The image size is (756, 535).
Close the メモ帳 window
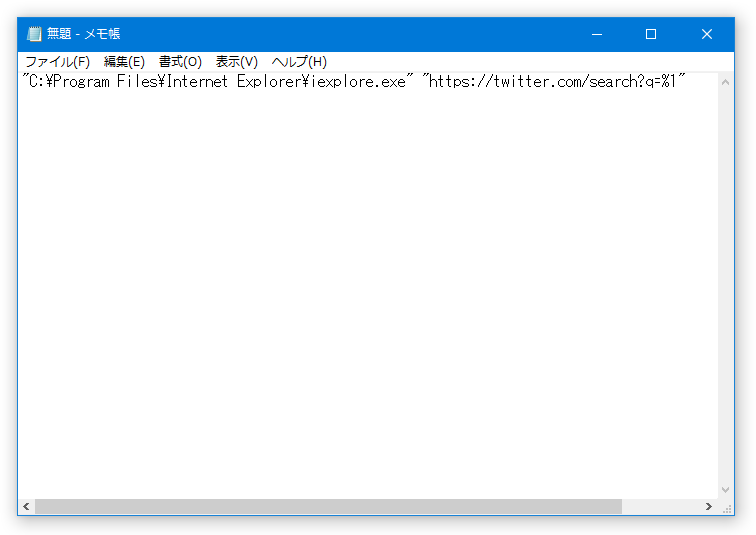pyautogui.click(x=707, y=34)
